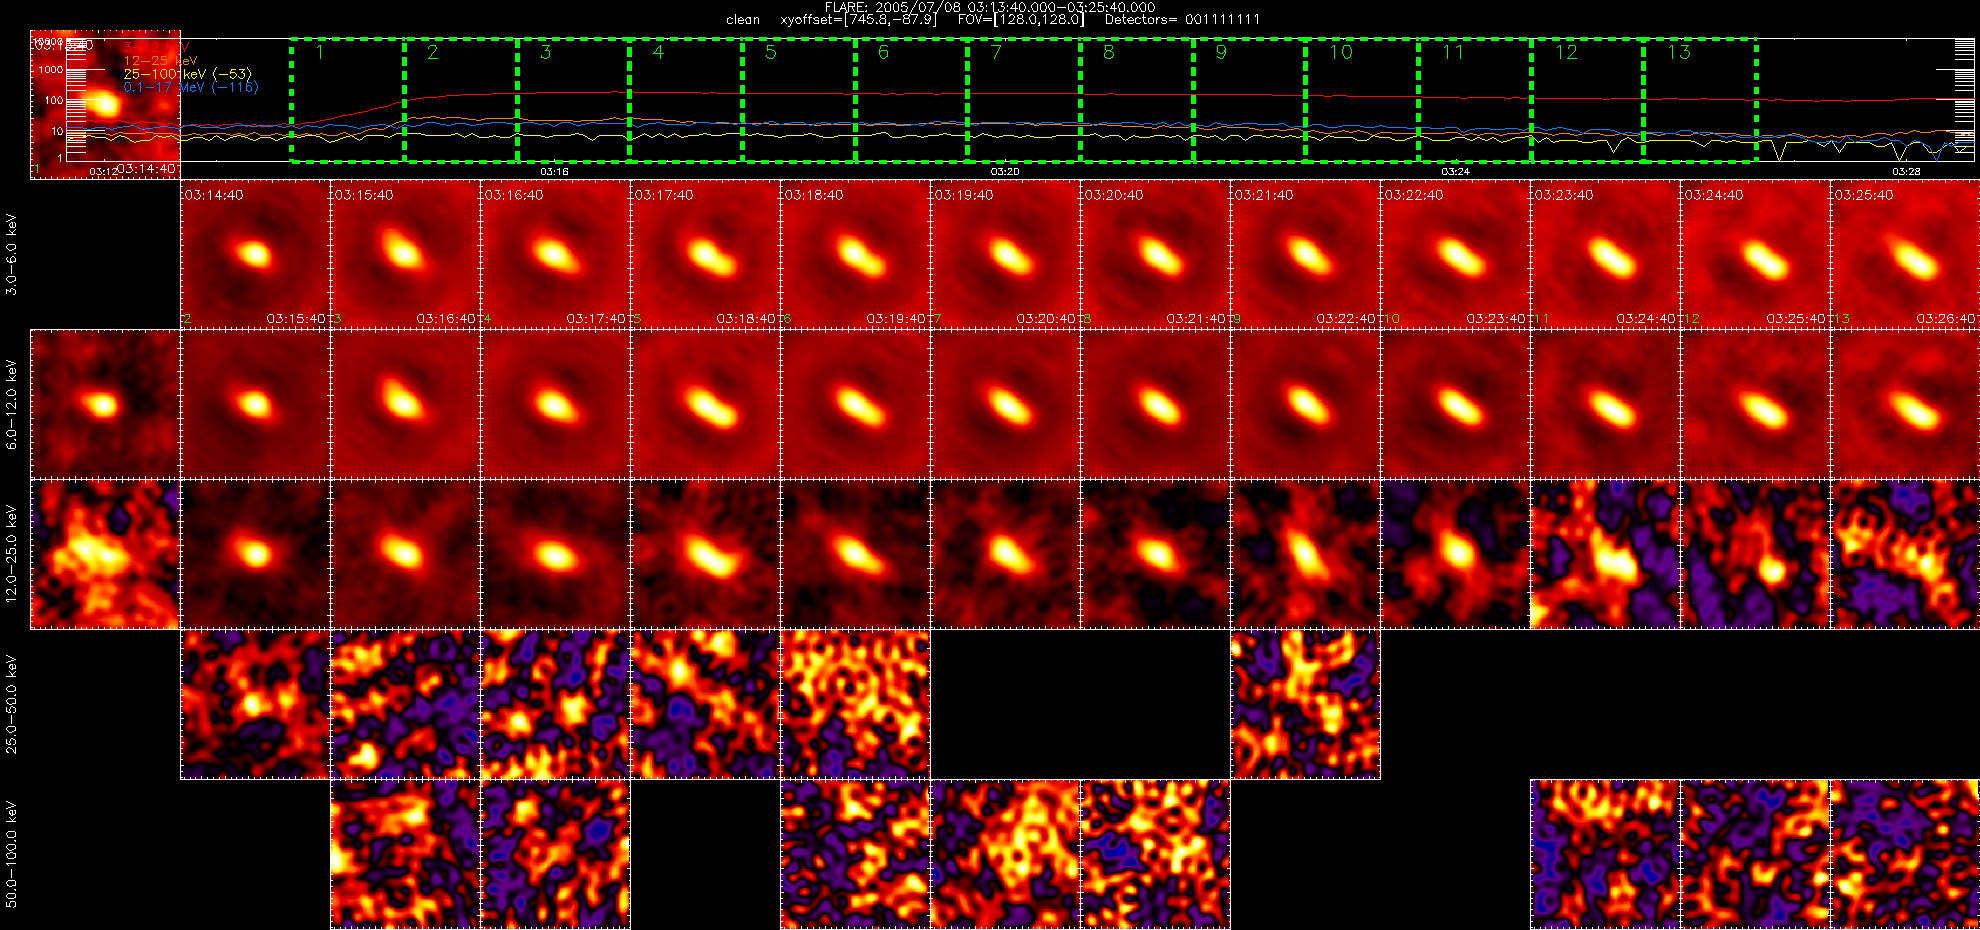Select the 50.0-100.0 keV image in the 03:16:40 column
Screen dimensions: 1980x930
pyautogui.click(x=555, y=854)
